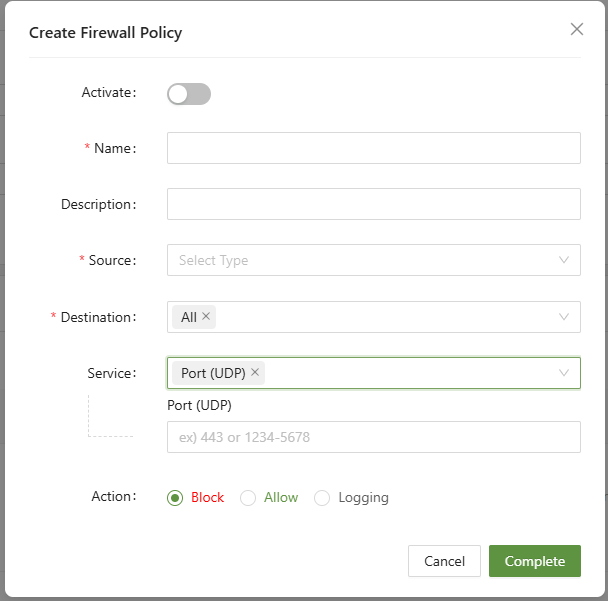Enable the Activate toggle switch
Image resolution: width=608 pixels, height=601 pixels.
coord(189,94)
